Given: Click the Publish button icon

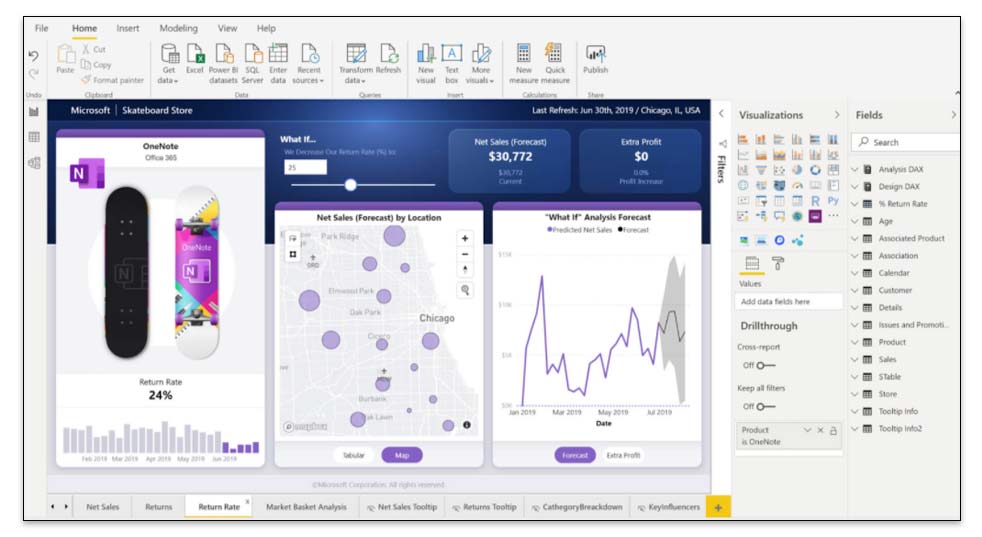Looking at the screenshot, I should click(595, 54).
